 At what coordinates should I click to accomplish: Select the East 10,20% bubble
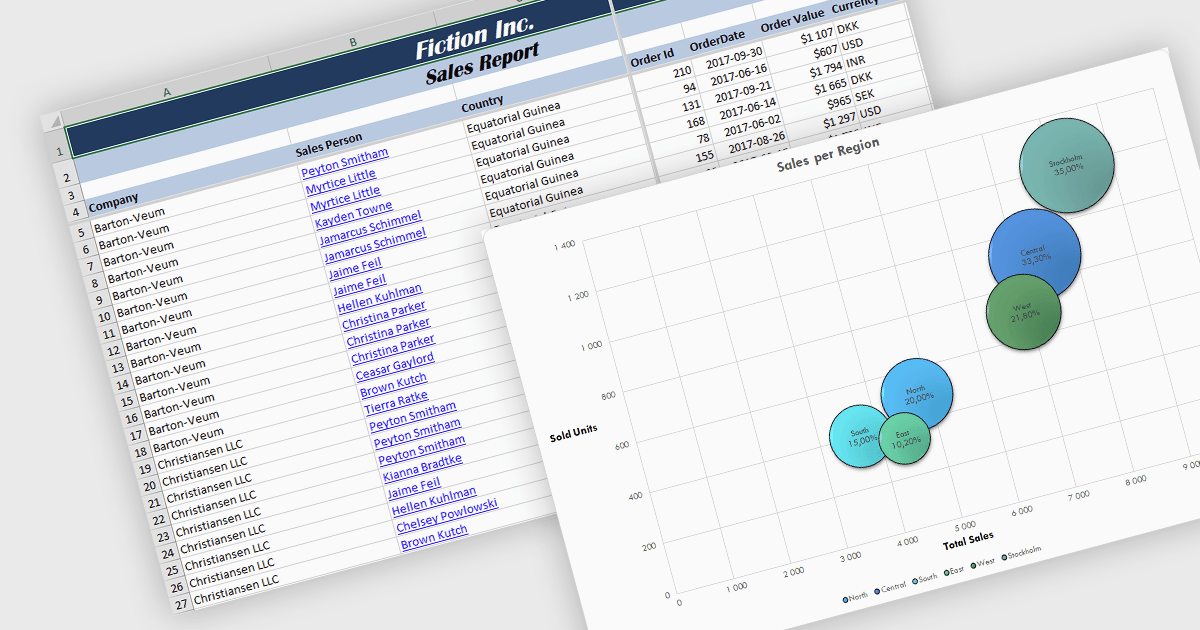[904, 438]
